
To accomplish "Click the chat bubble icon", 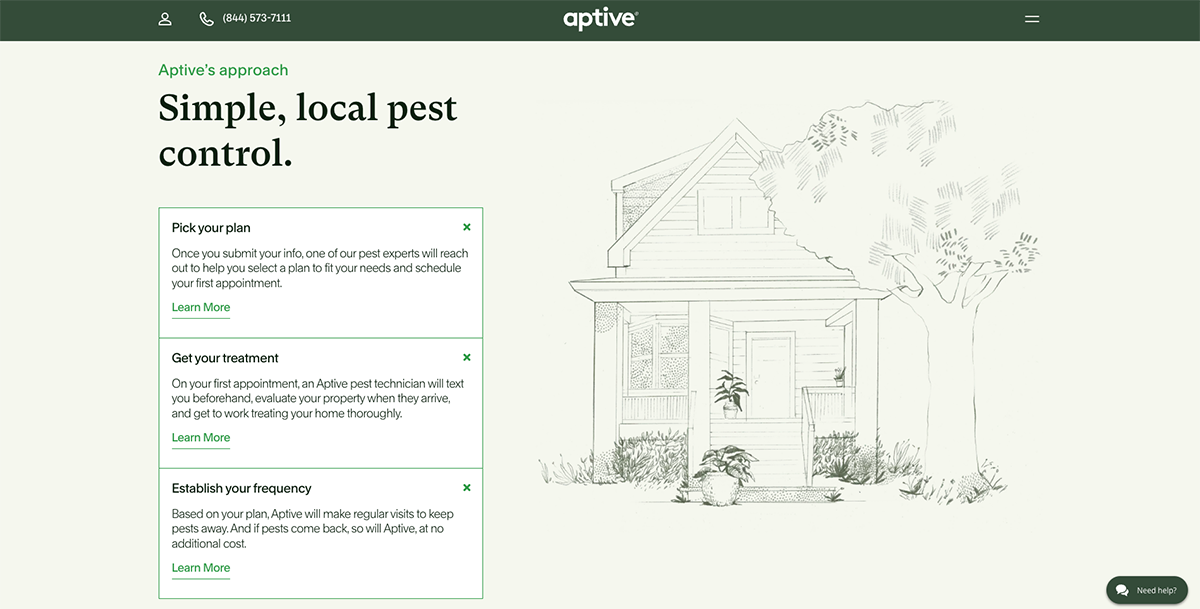I will pos(1123,590).
